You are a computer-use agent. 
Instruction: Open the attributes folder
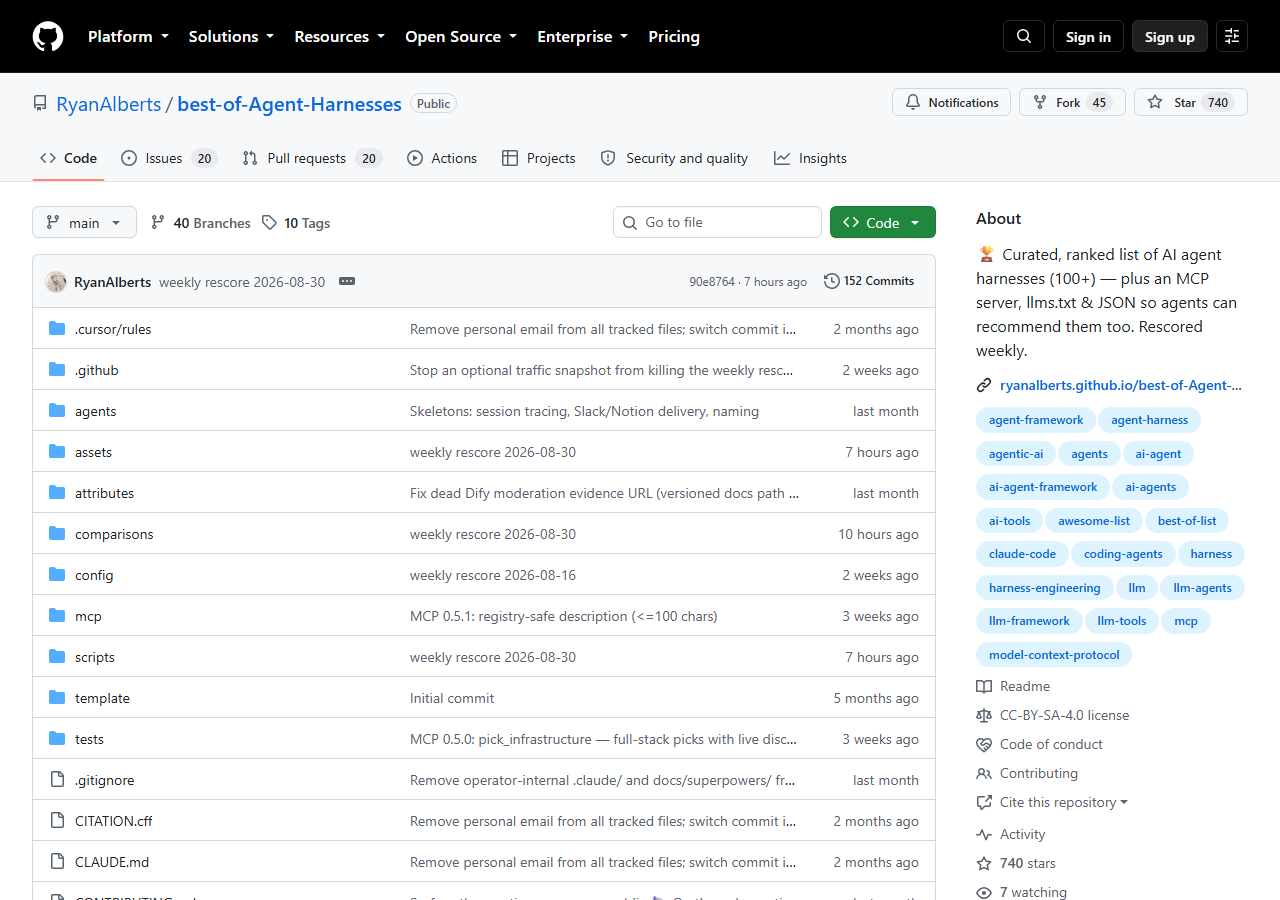point(104,493)
